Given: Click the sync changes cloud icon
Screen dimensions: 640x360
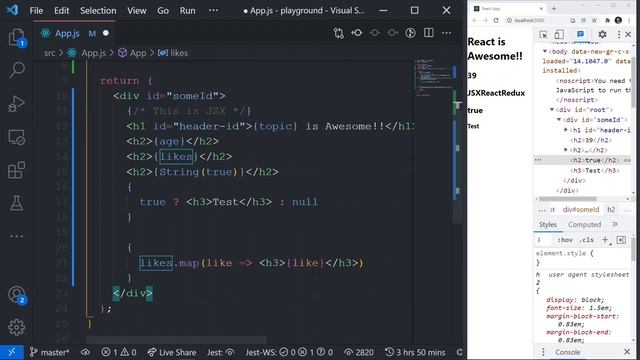Looking at the screenshot, I should [85, 352].
